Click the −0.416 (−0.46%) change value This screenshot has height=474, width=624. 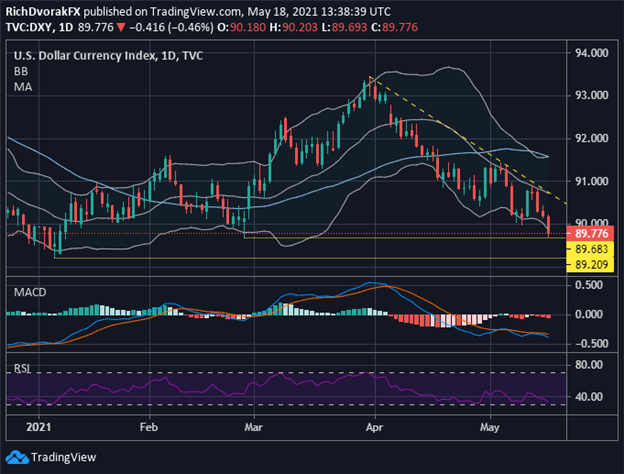click(x=171, y=27)
